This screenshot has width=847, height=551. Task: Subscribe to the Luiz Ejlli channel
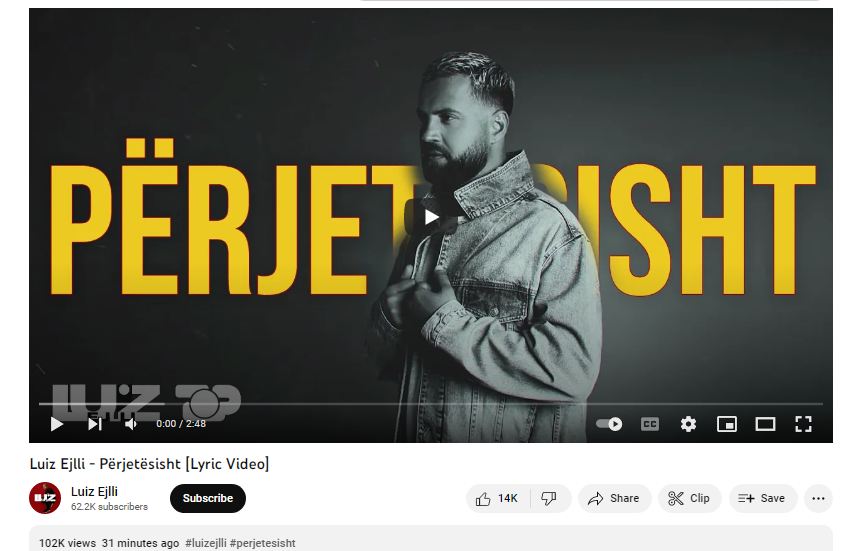click(x=208, y=498)
